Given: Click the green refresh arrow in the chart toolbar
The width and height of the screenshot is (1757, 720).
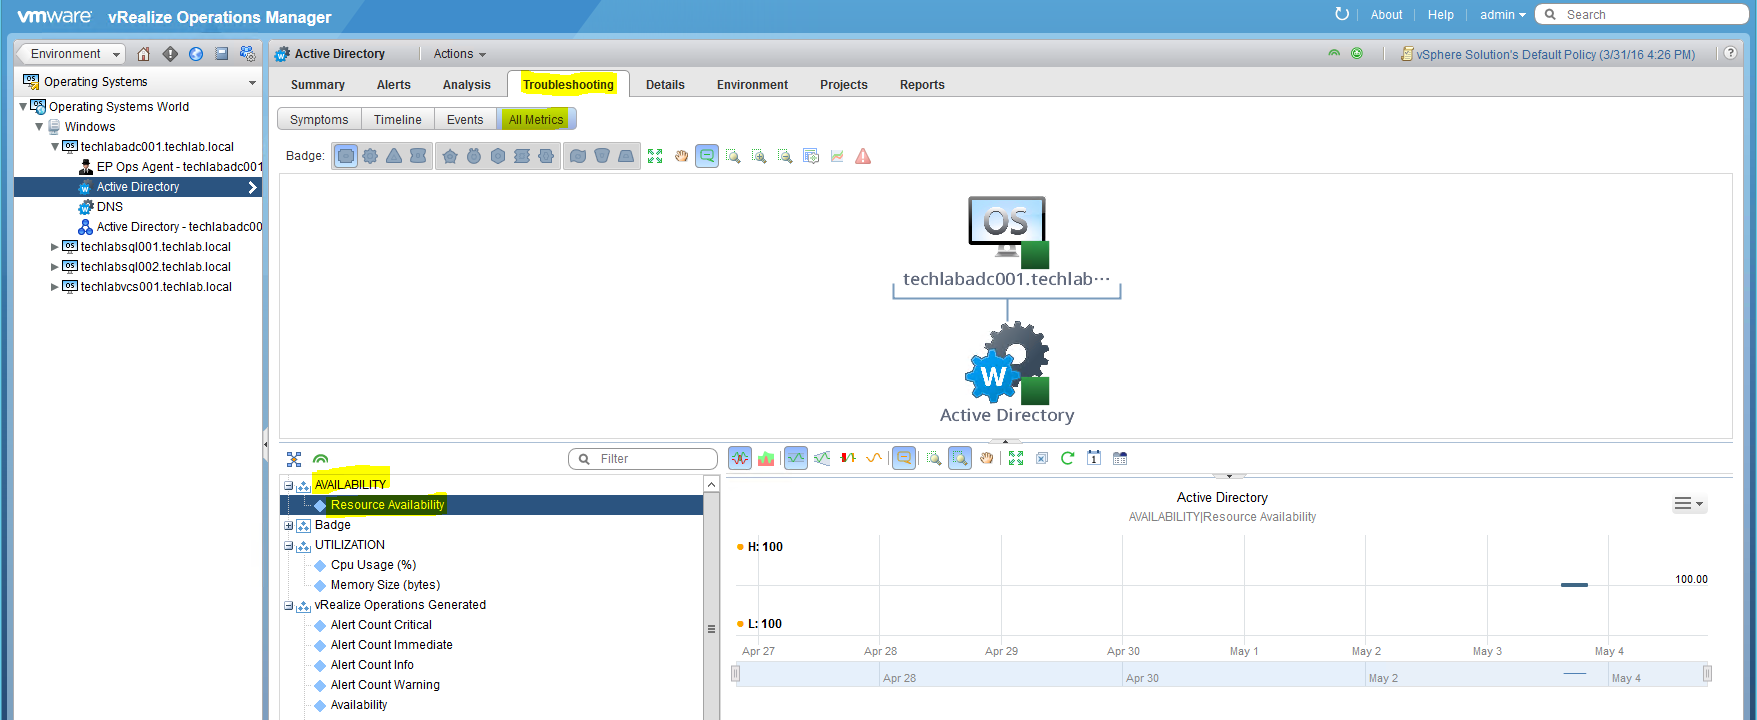Looking at the screenshot, I should tap(1068, 458).
